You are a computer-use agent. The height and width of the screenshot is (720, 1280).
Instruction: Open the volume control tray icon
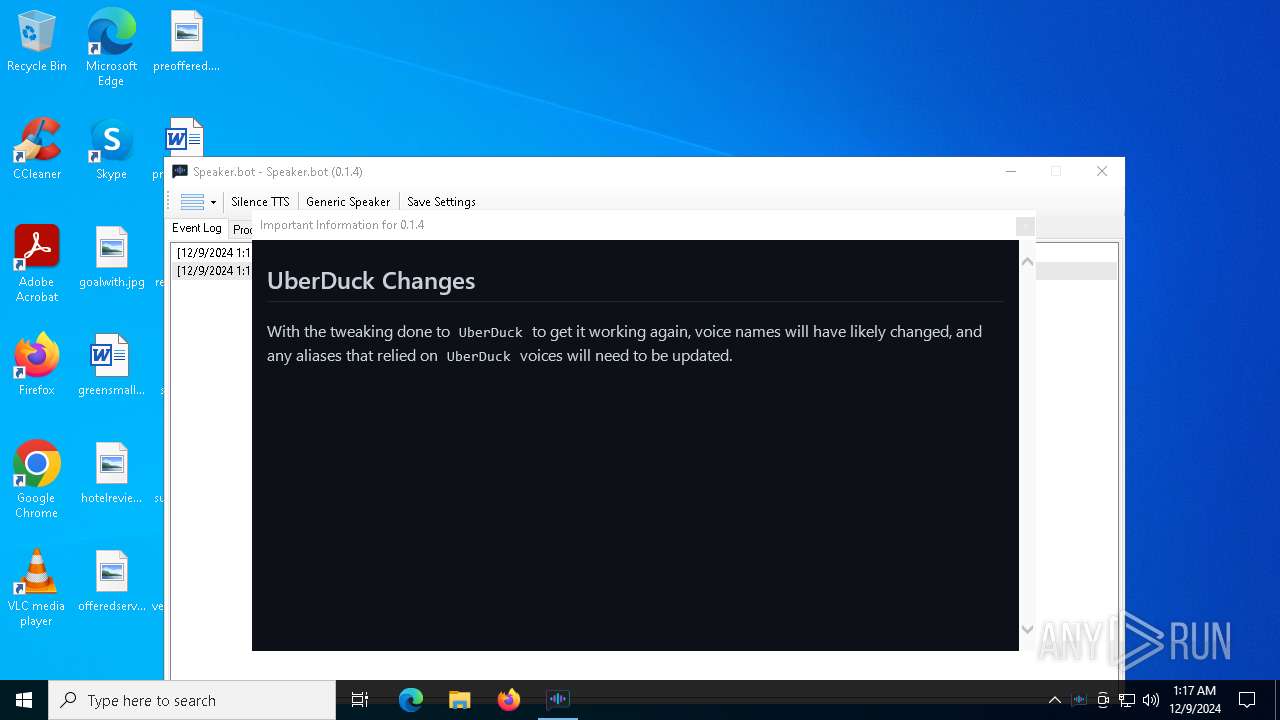[1151, 700]
